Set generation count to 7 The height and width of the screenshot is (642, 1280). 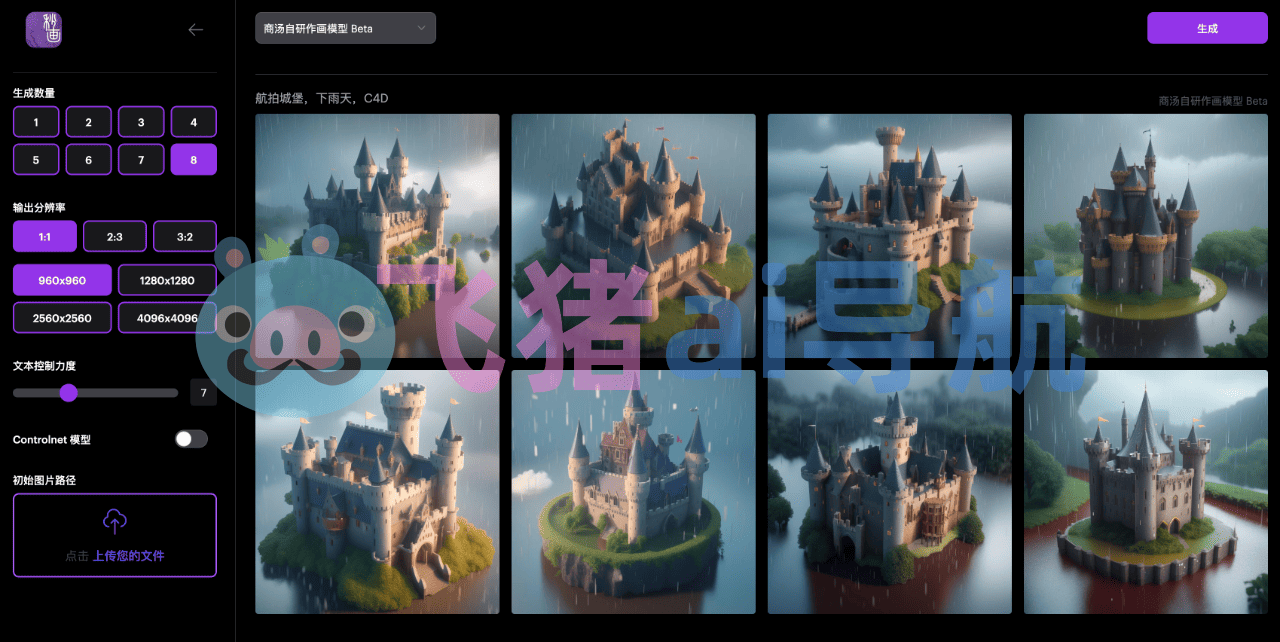click(141, 160)
